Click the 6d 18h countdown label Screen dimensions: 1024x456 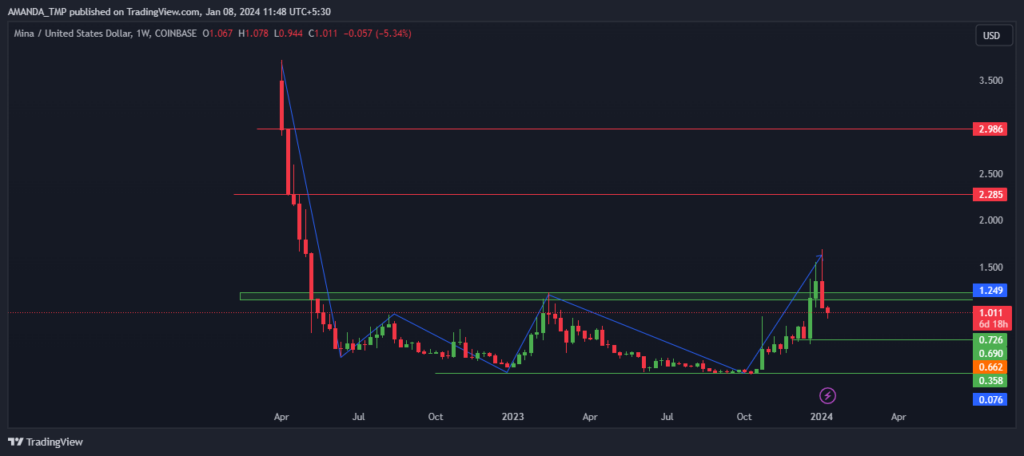point(991,323)
